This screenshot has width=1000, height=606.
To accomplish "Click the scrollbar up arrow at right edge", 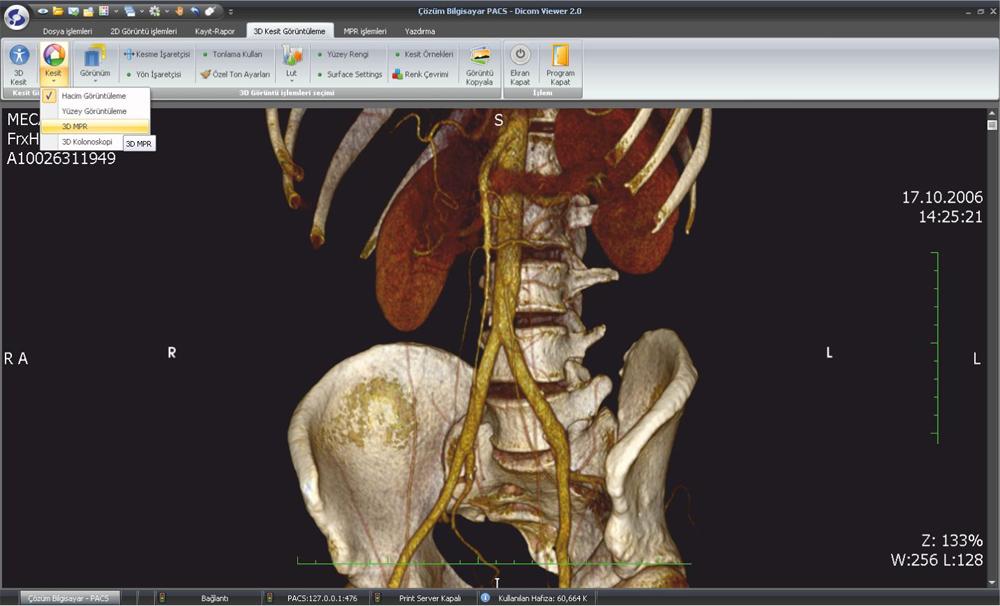I will 992,114.
